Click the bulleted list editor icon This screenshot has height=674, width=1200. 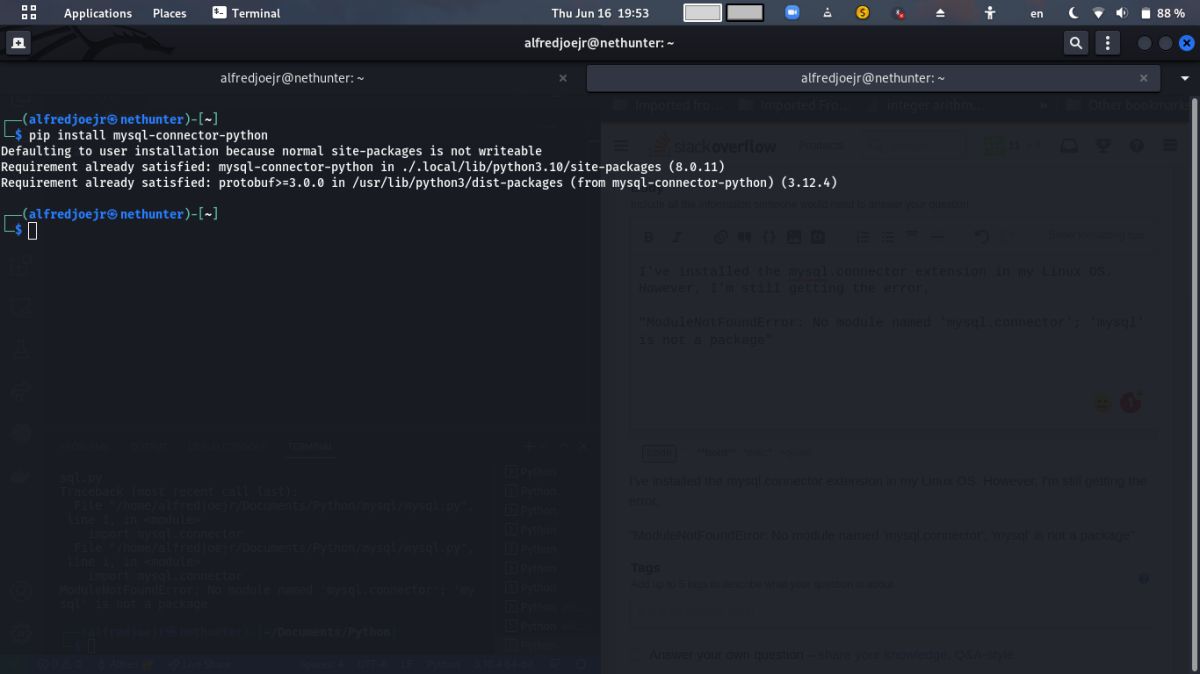pos(887,237)
